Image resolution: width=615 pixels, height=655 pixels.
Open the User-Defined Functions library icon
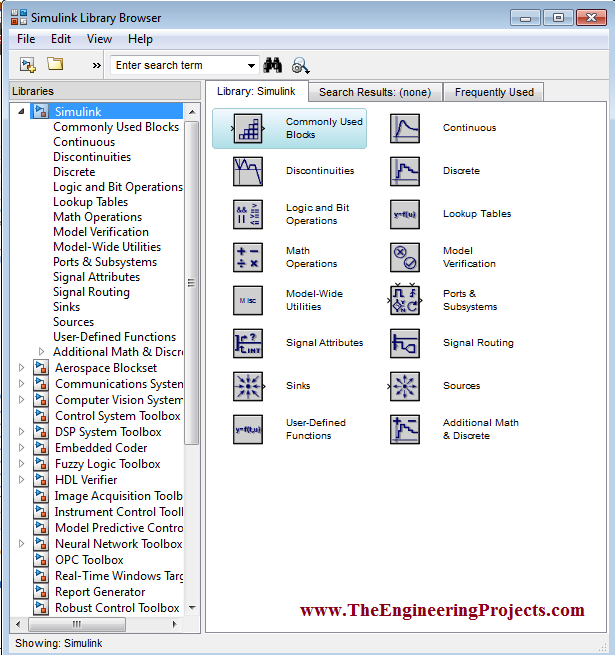248,429
